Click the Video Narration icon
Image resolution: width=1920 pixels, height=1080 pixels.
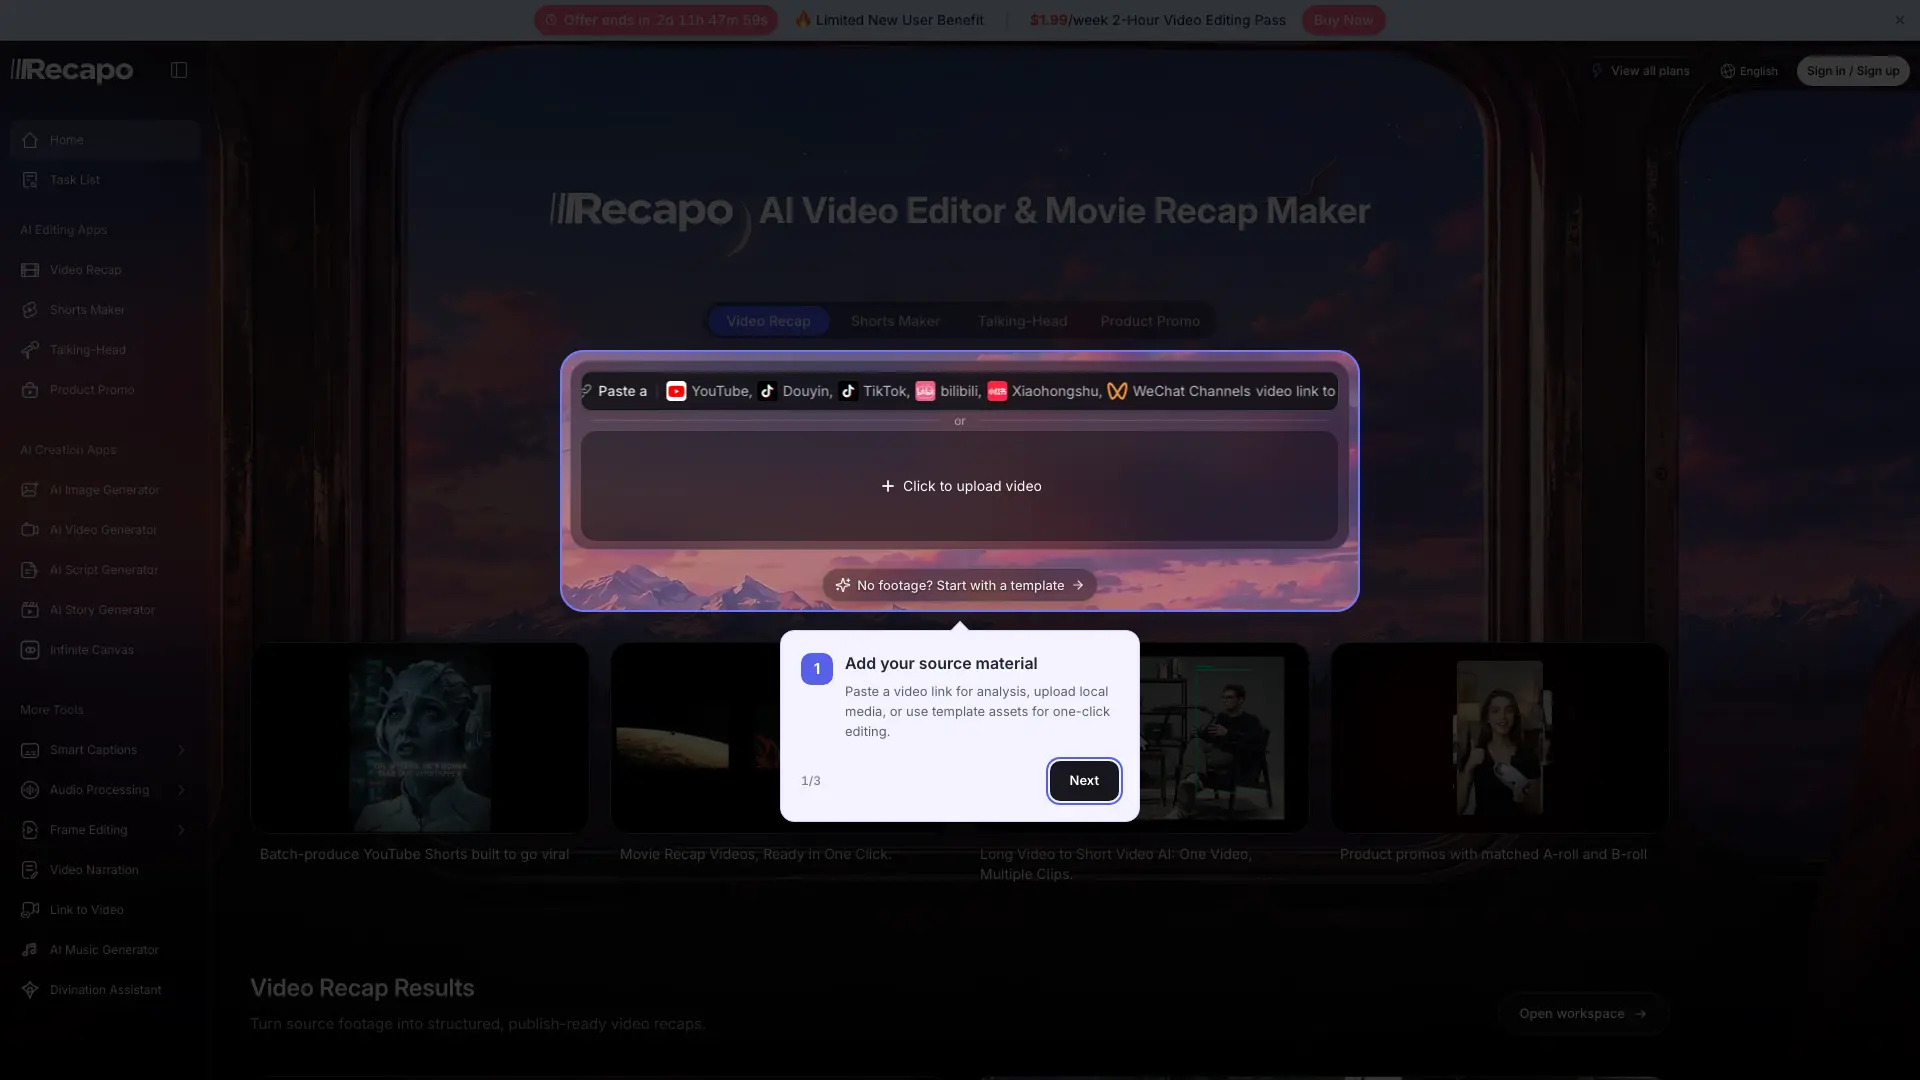click(30, 870)
